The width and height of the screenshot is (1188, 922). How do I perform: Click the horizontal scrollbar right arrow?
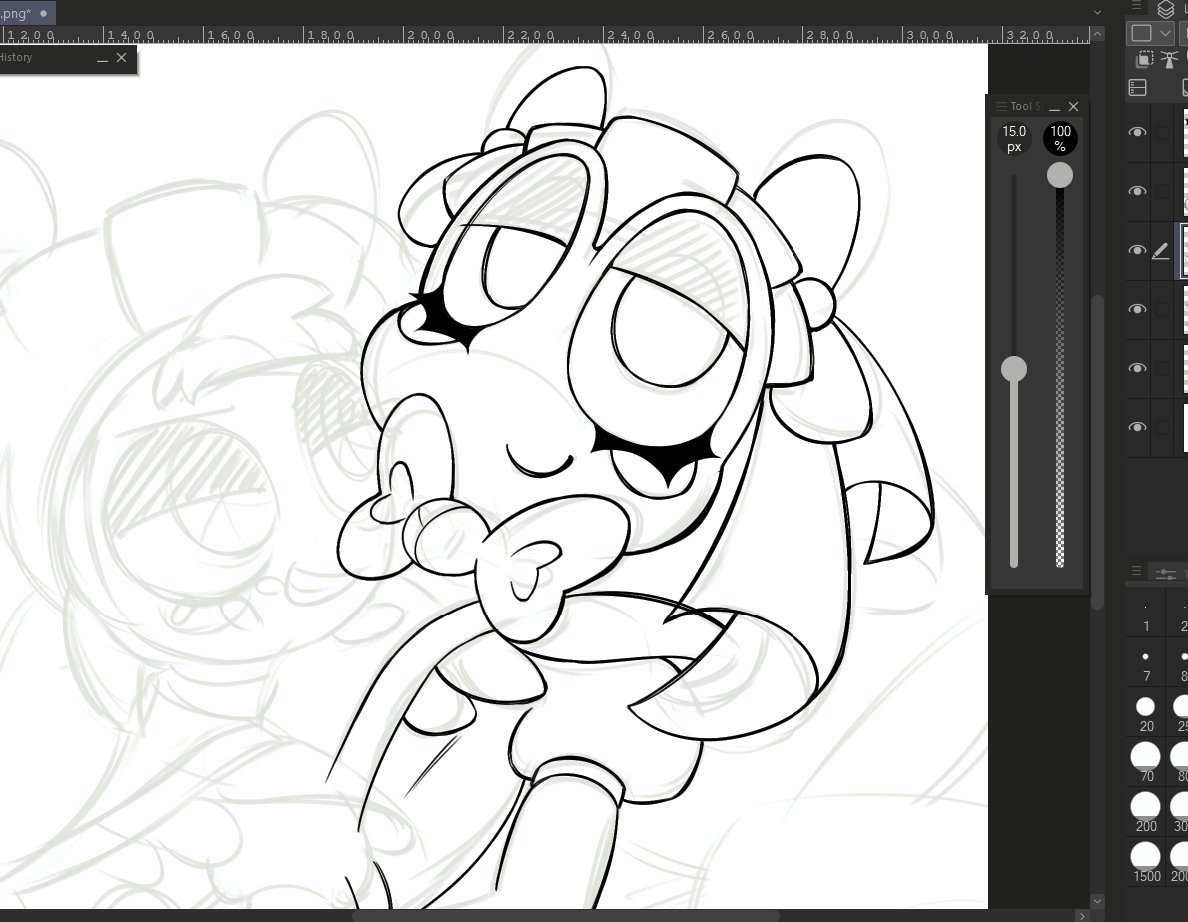1082,916
